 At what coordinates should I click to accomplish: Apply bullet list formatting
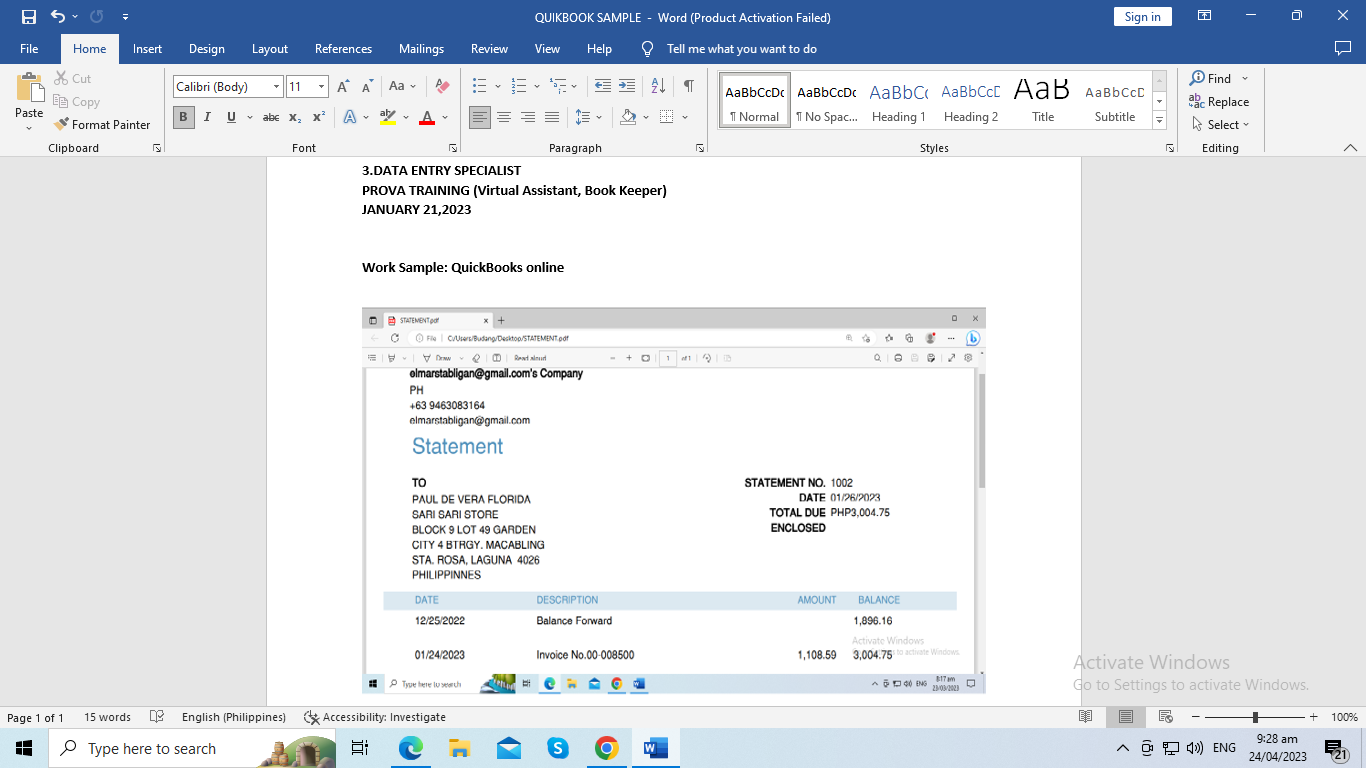[x=480, y=86]
